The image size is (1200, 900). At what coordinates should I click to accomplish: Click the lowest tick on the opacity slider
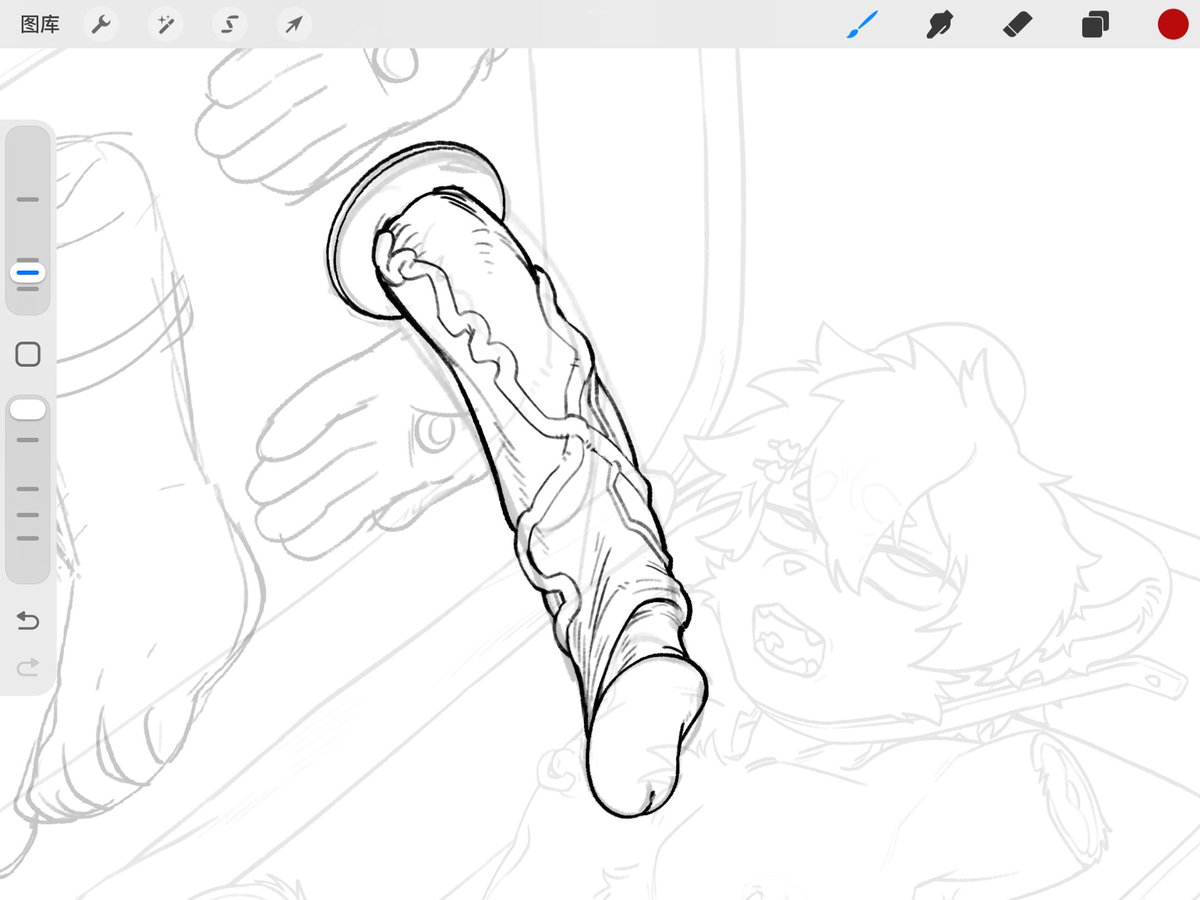[28, 538]
